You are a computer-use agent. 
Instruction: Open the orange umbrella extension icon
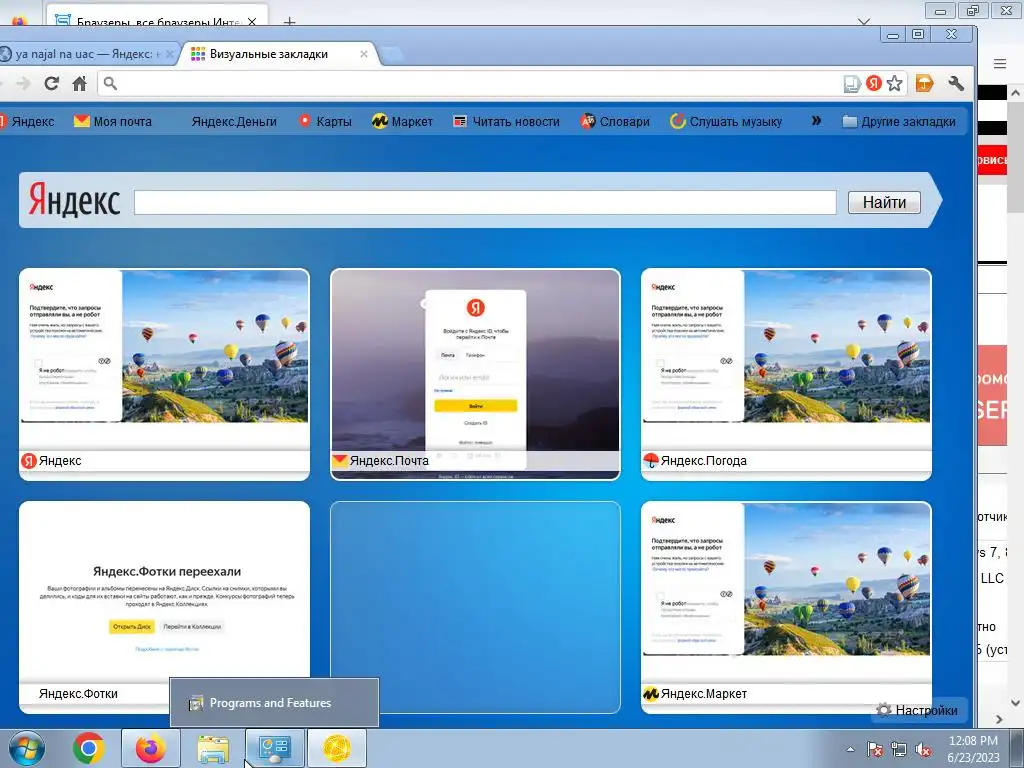point(924,83)
